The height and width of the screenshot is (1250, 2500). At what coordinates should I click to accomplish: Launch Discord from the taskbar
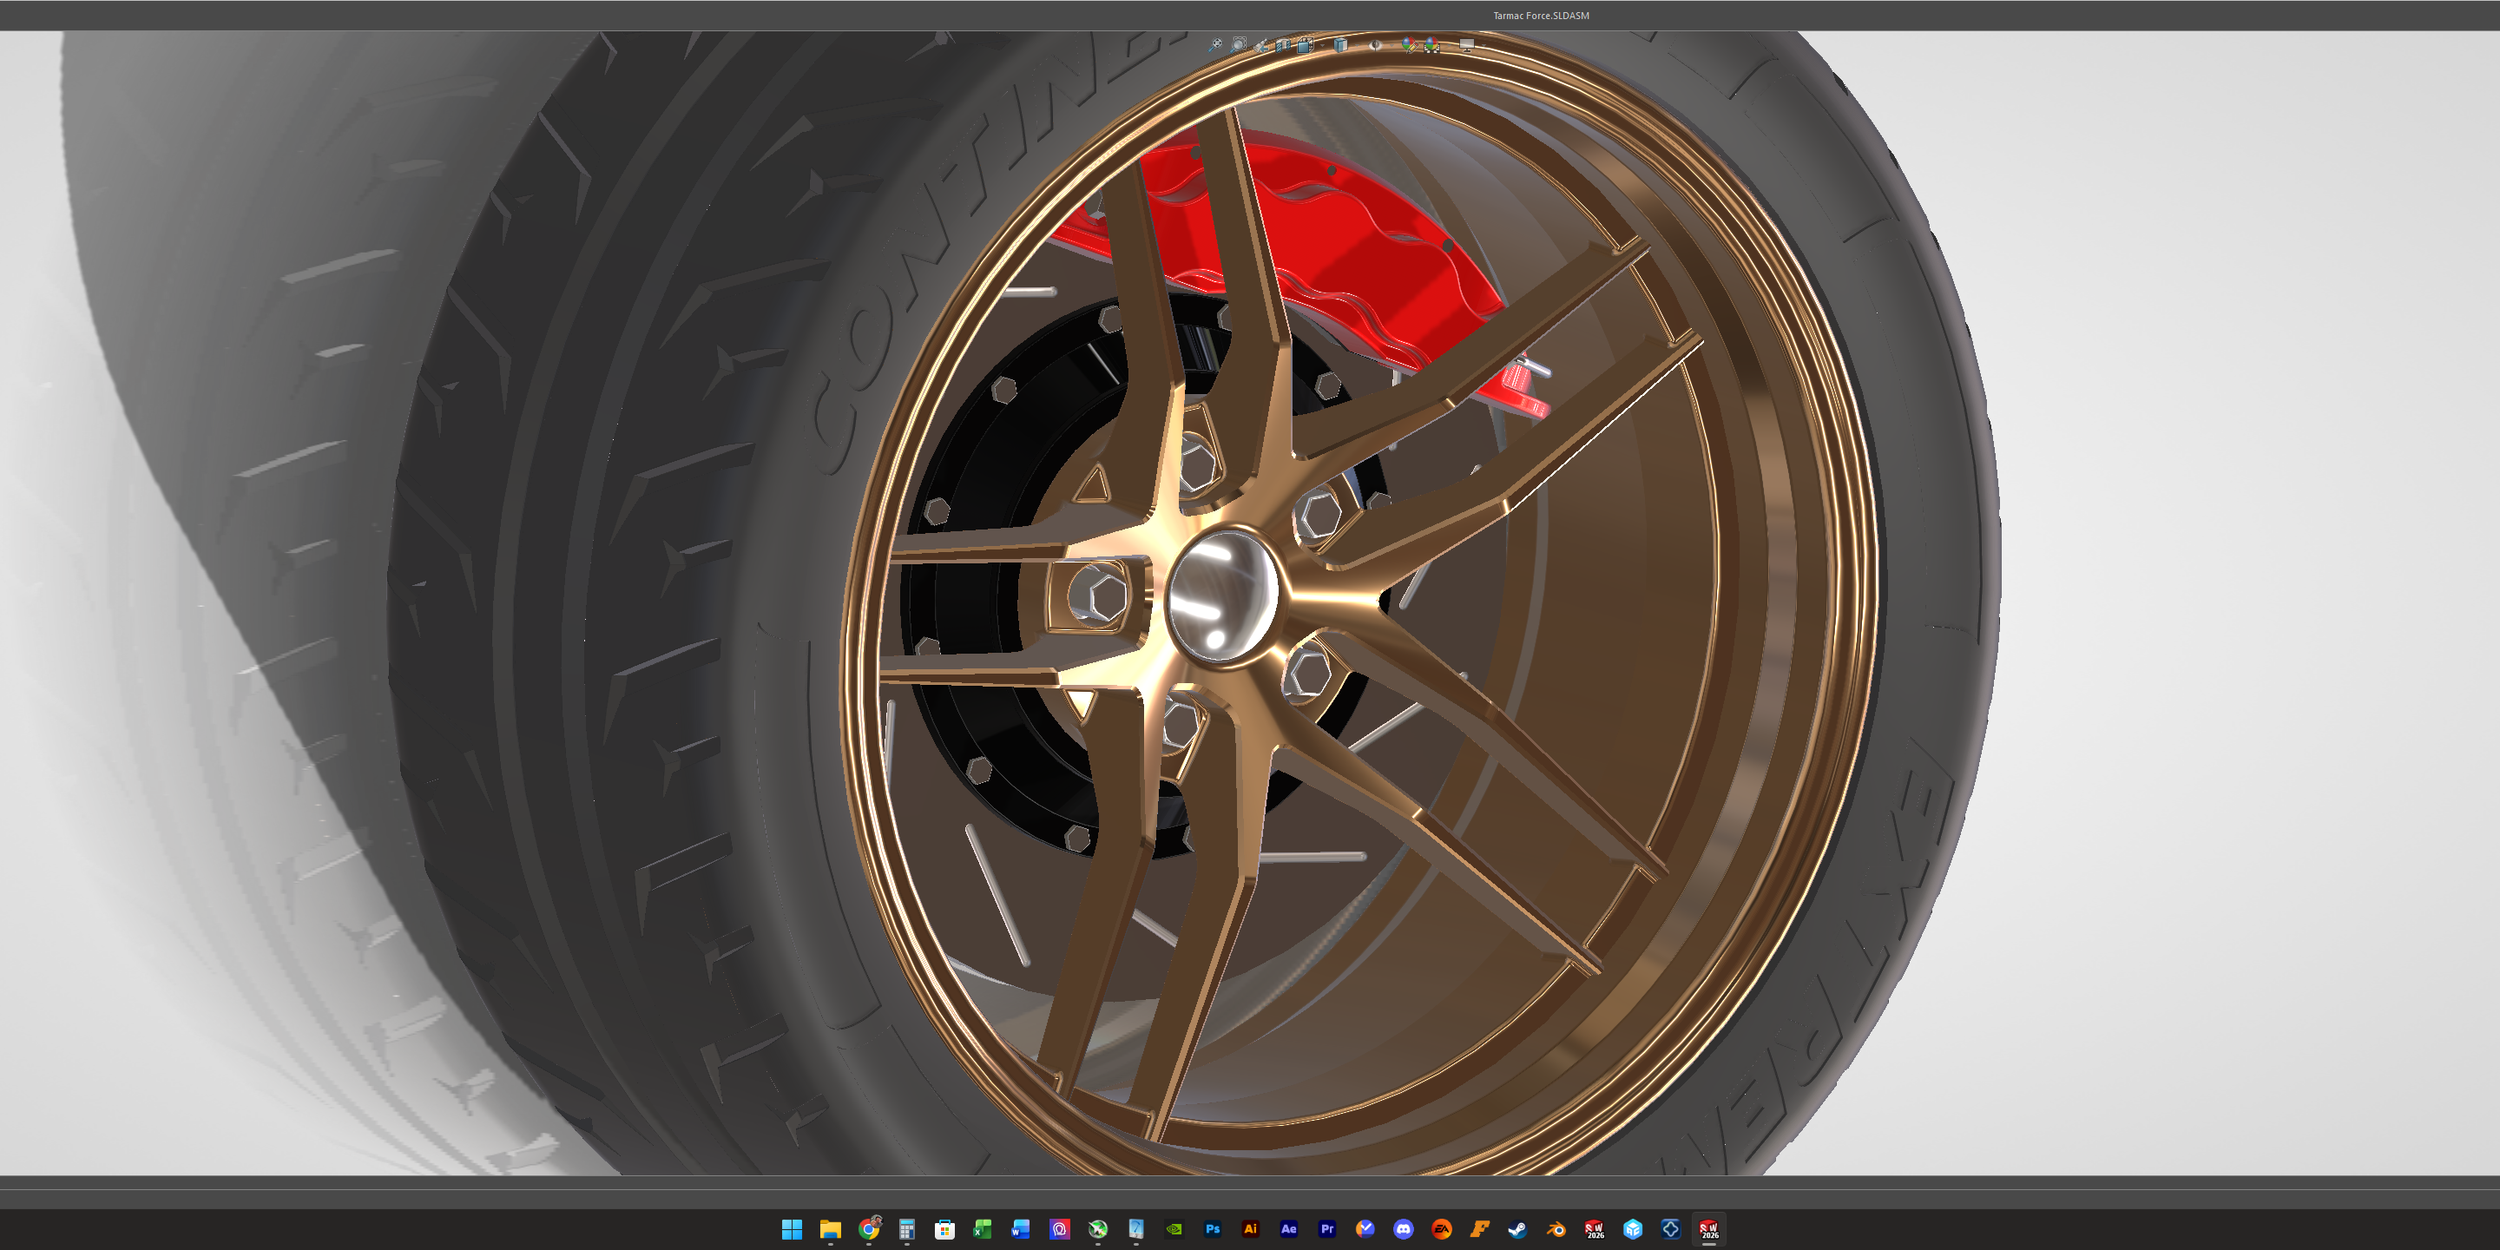pos(1403,1229)
